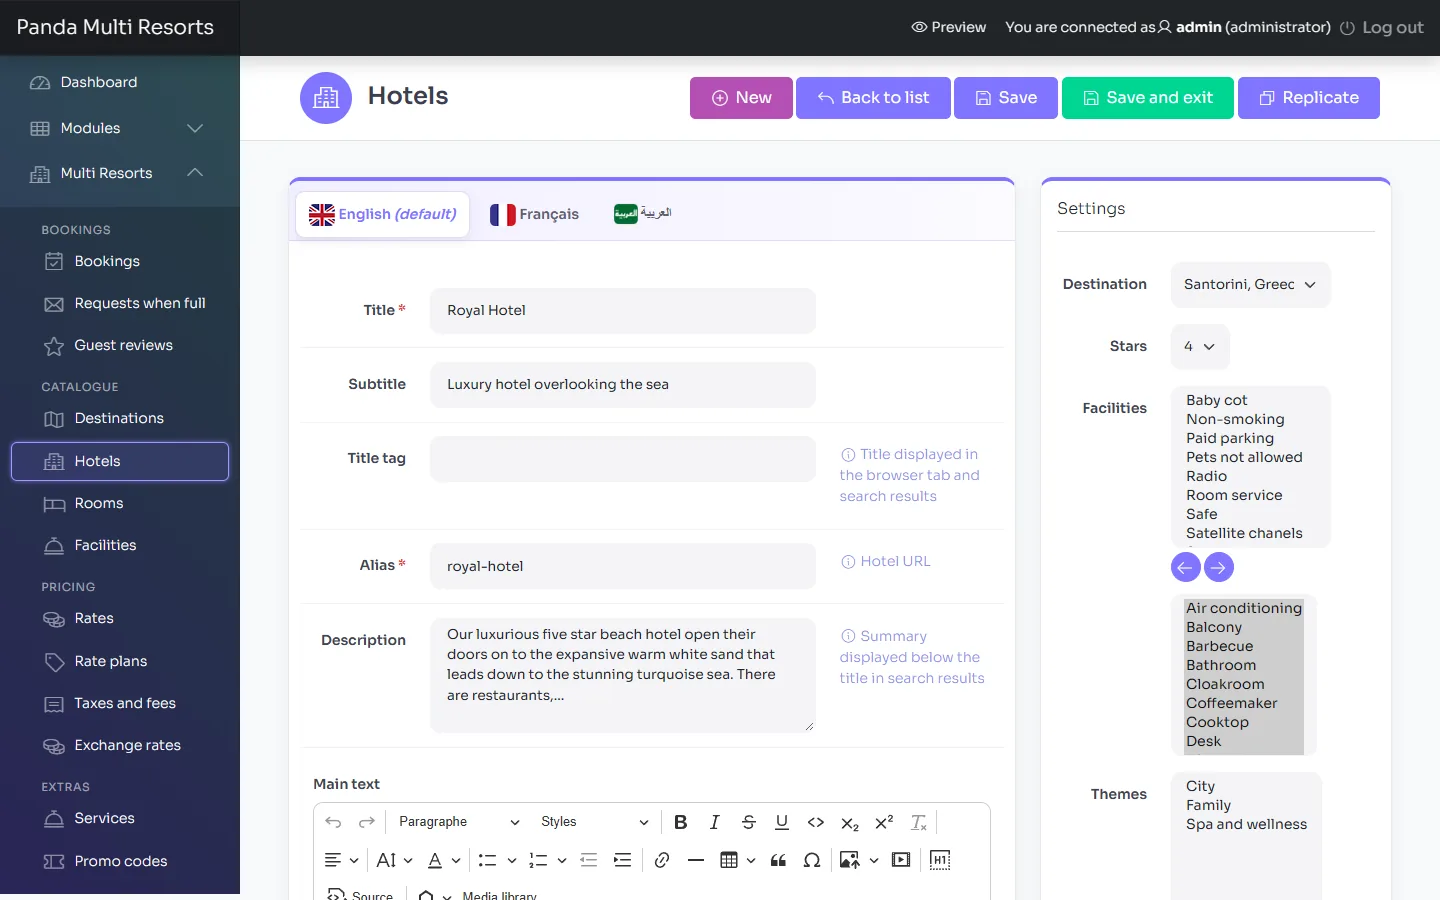Open Bookings in the sidebar
The width and height of the screenshot is (1440, 900).
pos(120,261)
